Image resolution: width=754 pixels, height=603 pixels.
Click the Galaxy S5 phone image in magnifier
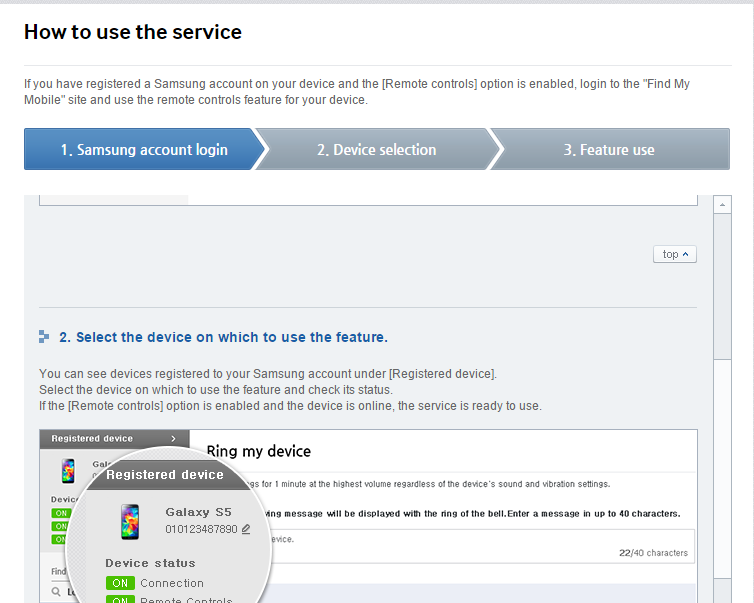[130, 522]
